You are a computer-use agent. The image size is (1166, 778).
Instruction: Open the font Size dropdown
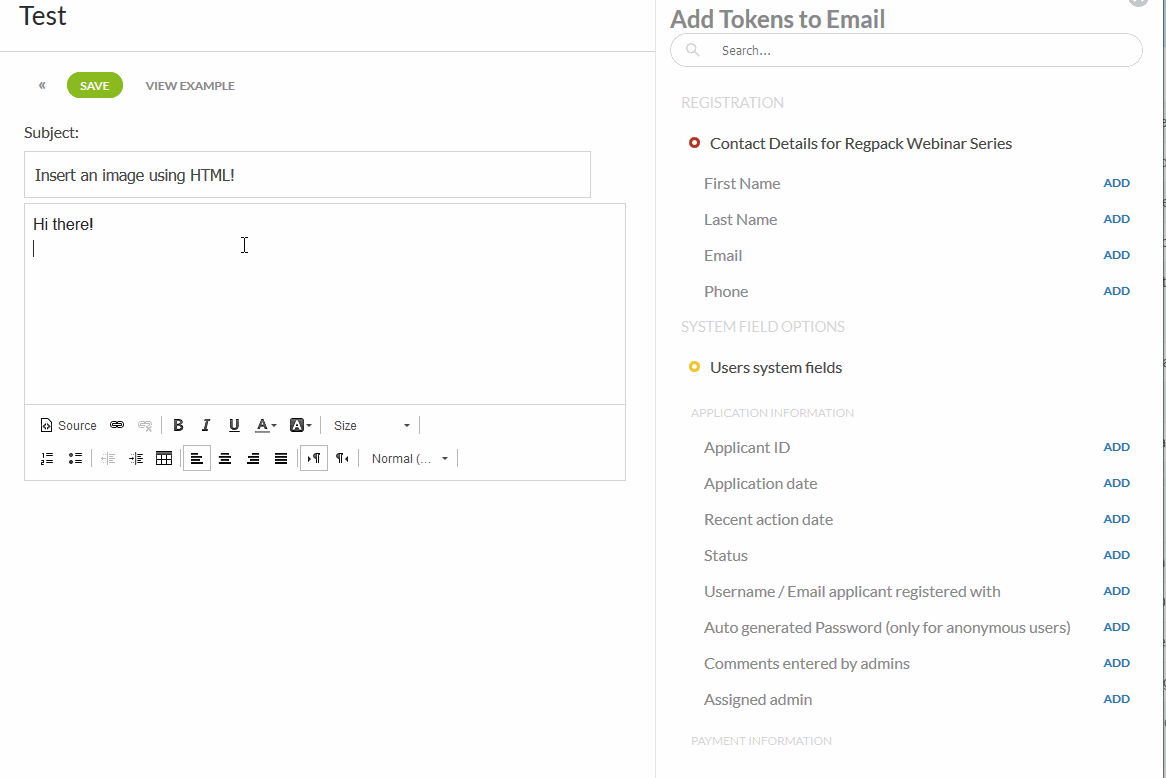point(372,426)
